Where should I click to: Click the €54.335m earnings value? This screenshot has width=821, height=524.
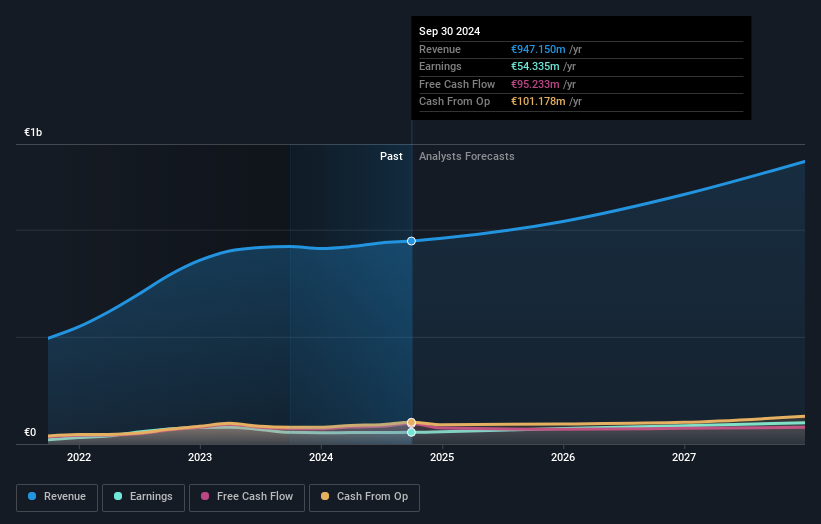click(x=535, y=66)
